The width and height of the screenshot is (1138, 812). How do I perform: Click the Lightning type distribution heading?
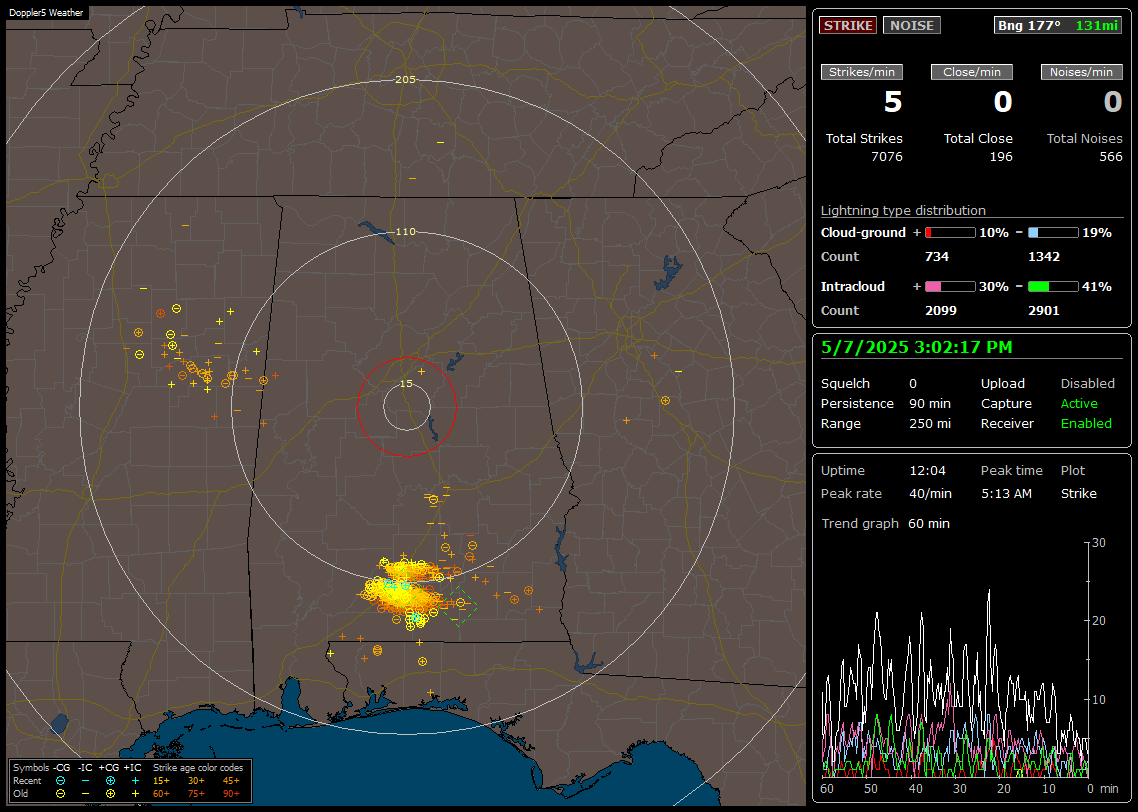[x=903, y=210]
